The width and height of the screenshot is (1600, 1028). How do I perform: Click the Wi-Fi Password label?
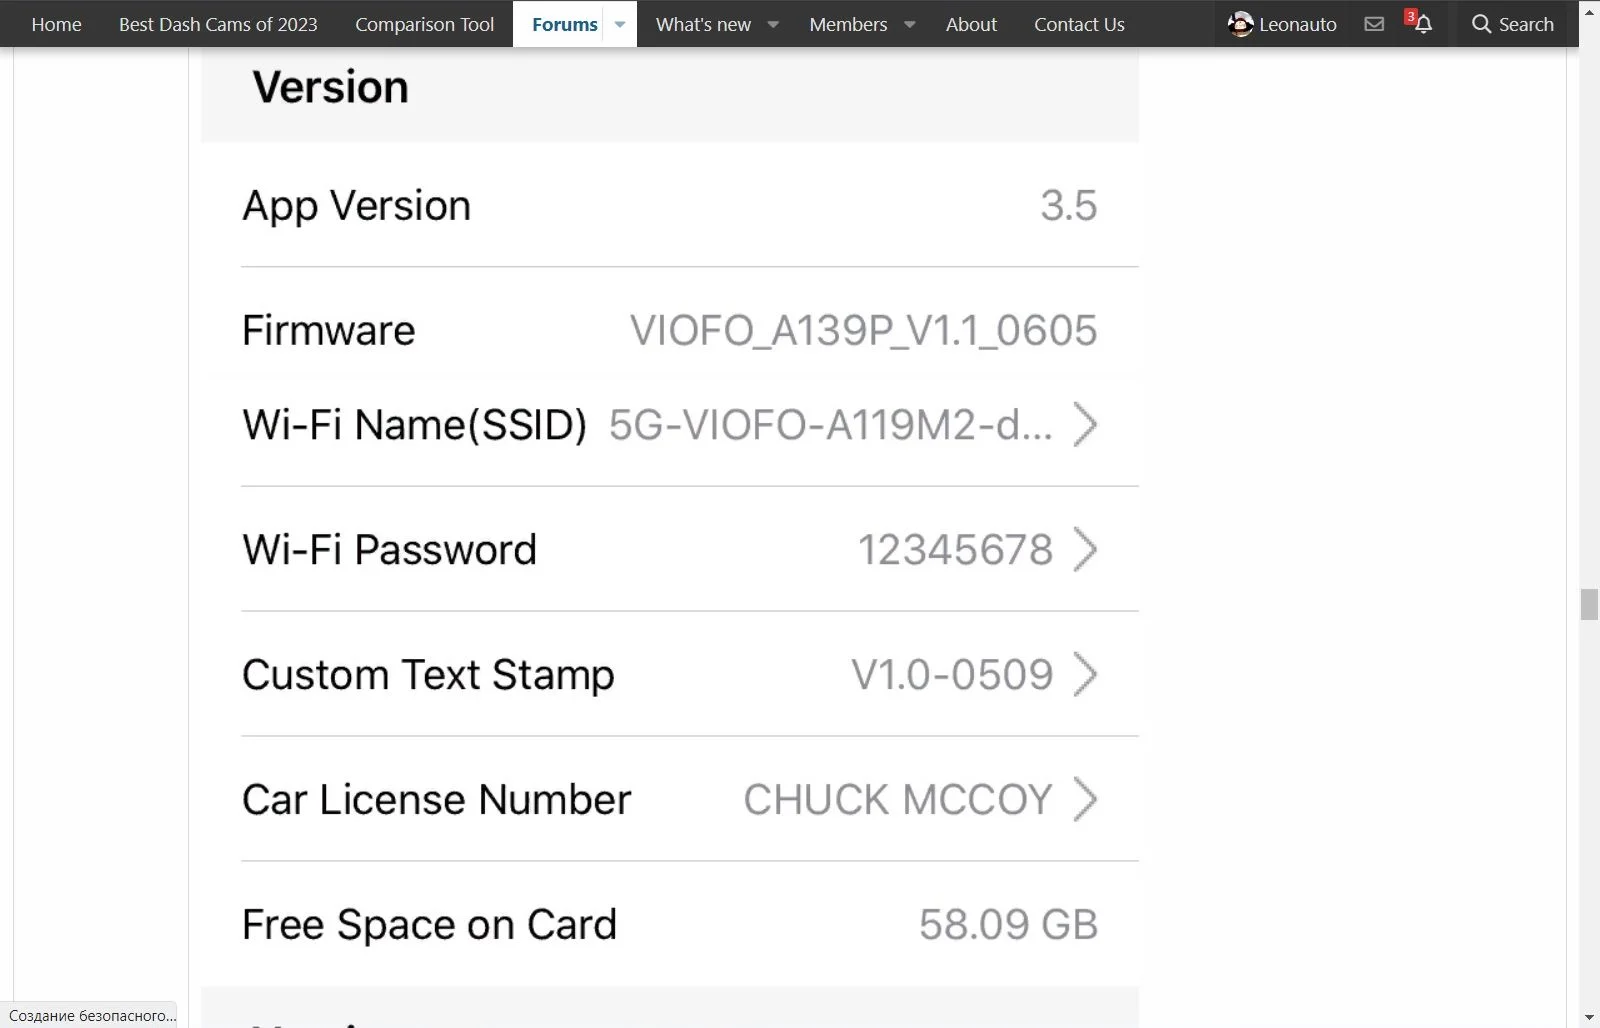click(x=389, y=549)
